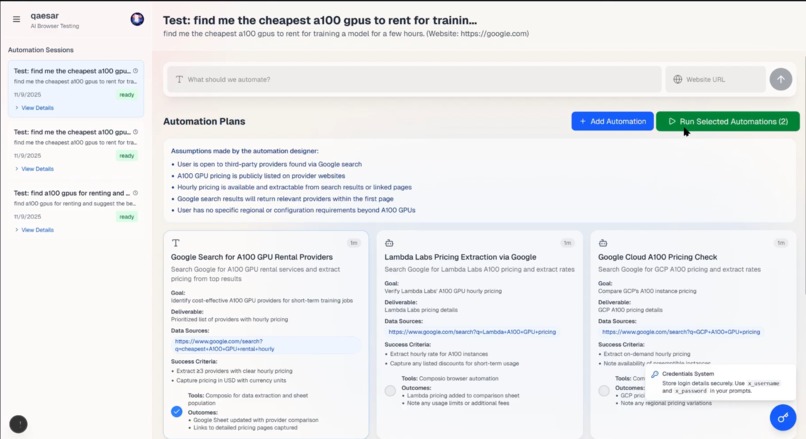Click the 1m badge on Lambda Labs card
This screenshot has height=439, width=806.
[567, 243]
